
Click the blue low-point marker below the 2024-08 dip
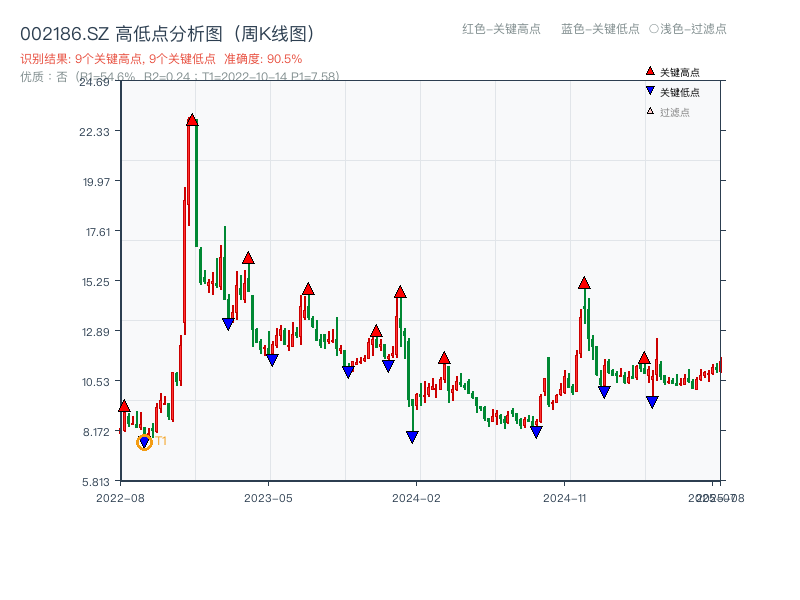(537, 430)
